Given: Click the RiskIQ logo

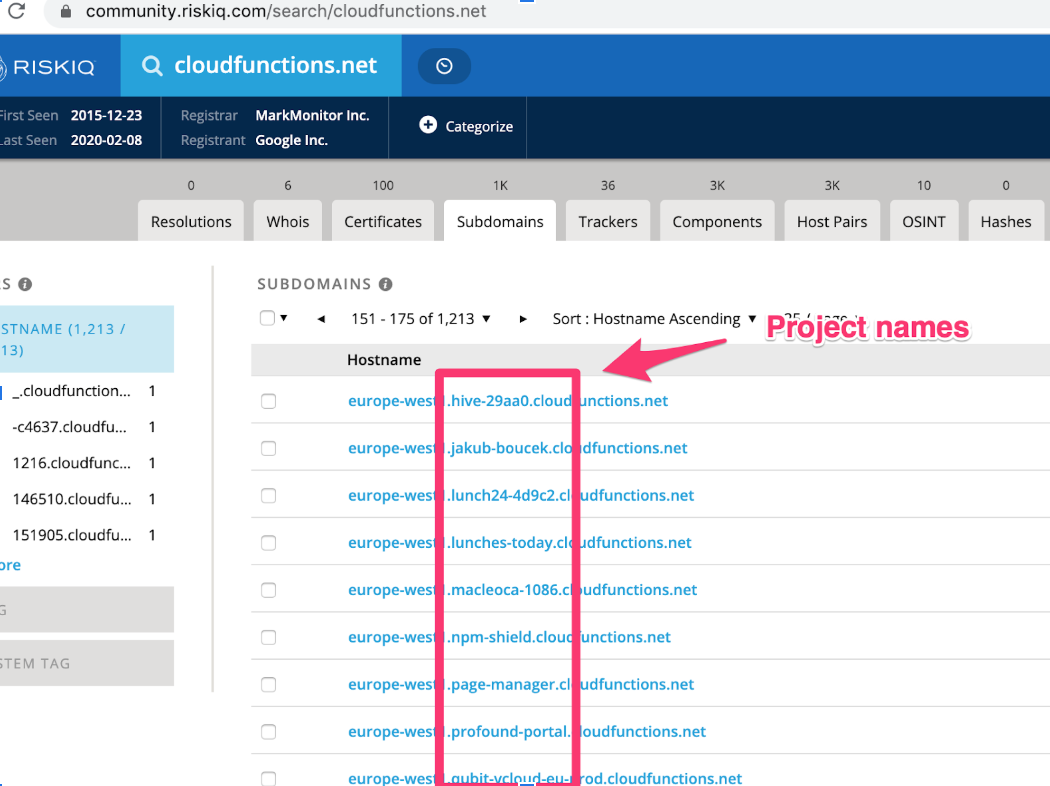Looking at the screenshot, I should [x=48, y=66].
